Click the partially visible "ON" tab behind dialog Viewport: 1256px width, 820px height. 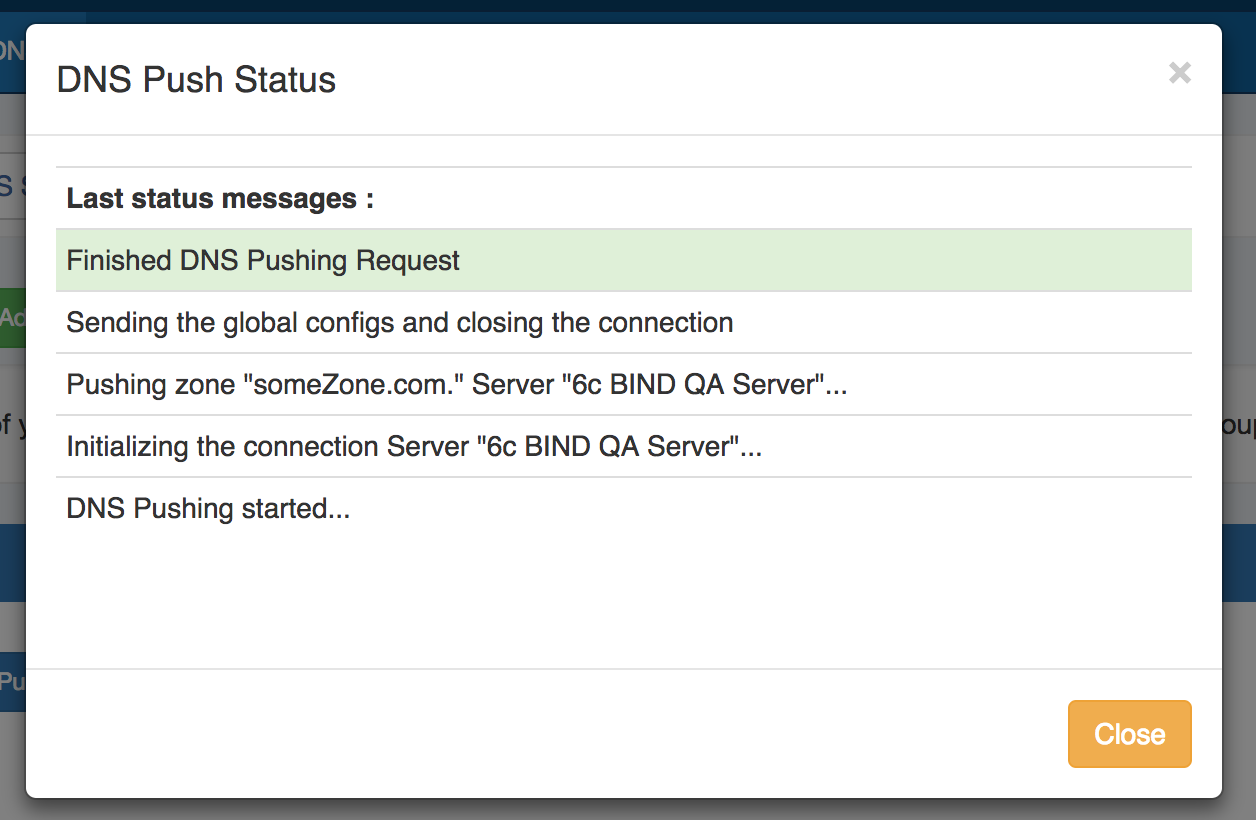pyautogui.click(x=12, y=51)
